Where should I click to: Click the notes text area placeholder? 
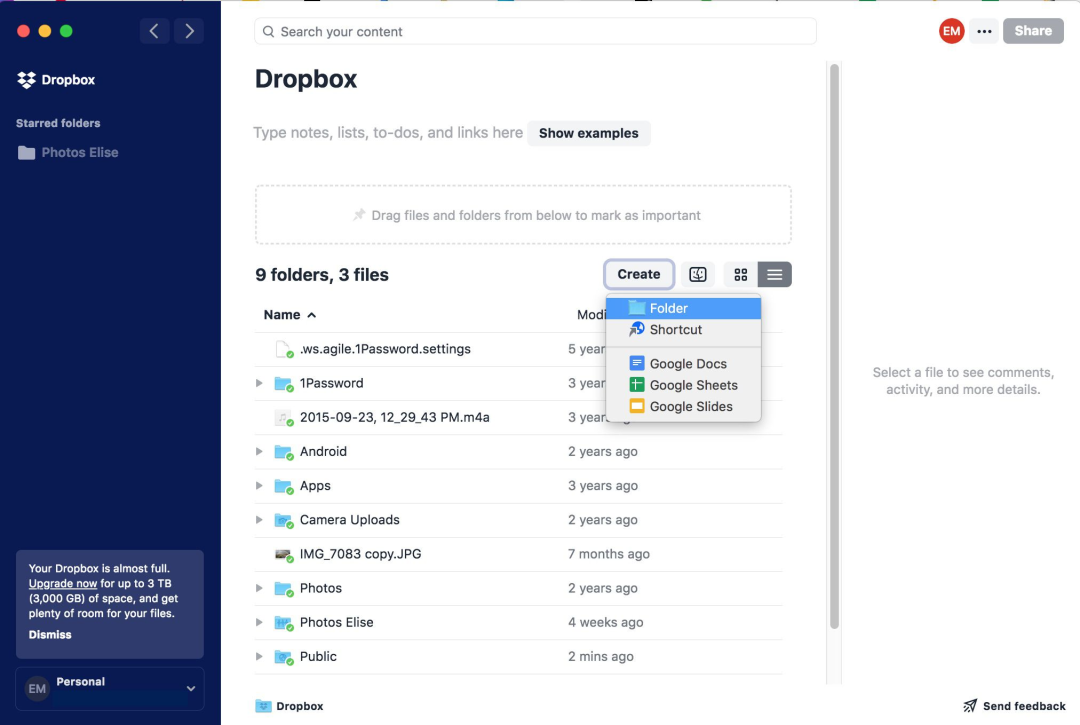(x=388, y=132)
